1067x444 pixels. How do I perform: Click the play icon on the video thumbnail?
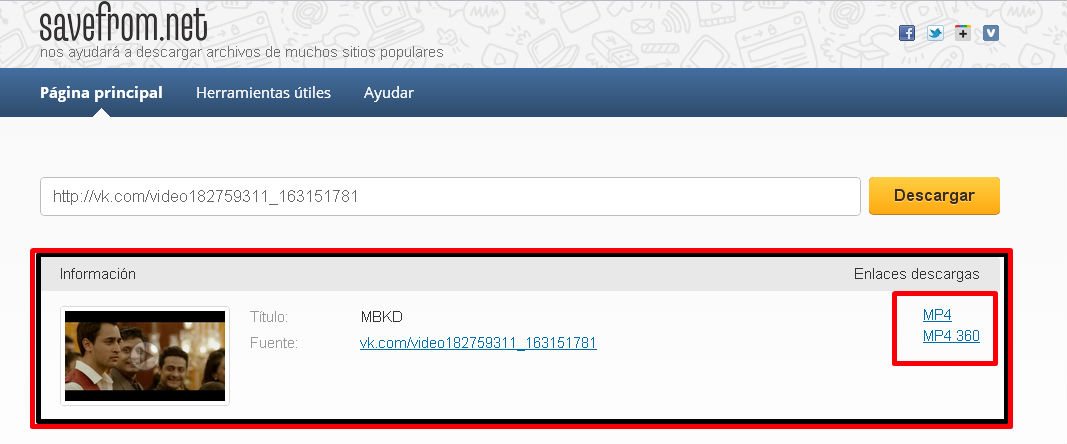pyautogui.click(x=144, y=355)
